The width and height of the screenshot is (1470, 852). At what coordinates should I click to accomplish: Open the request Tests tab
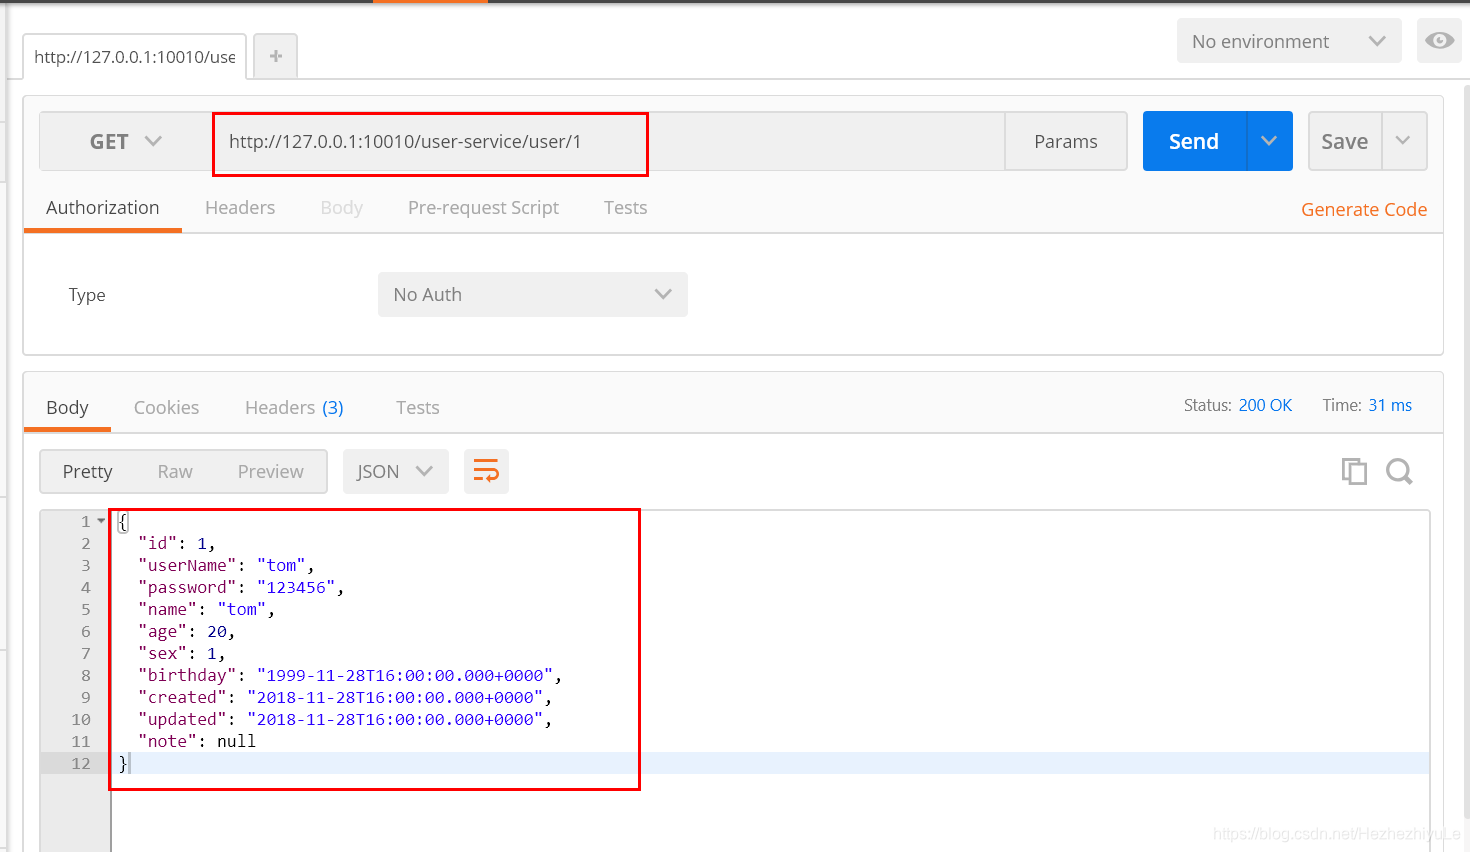coord(626,207)
